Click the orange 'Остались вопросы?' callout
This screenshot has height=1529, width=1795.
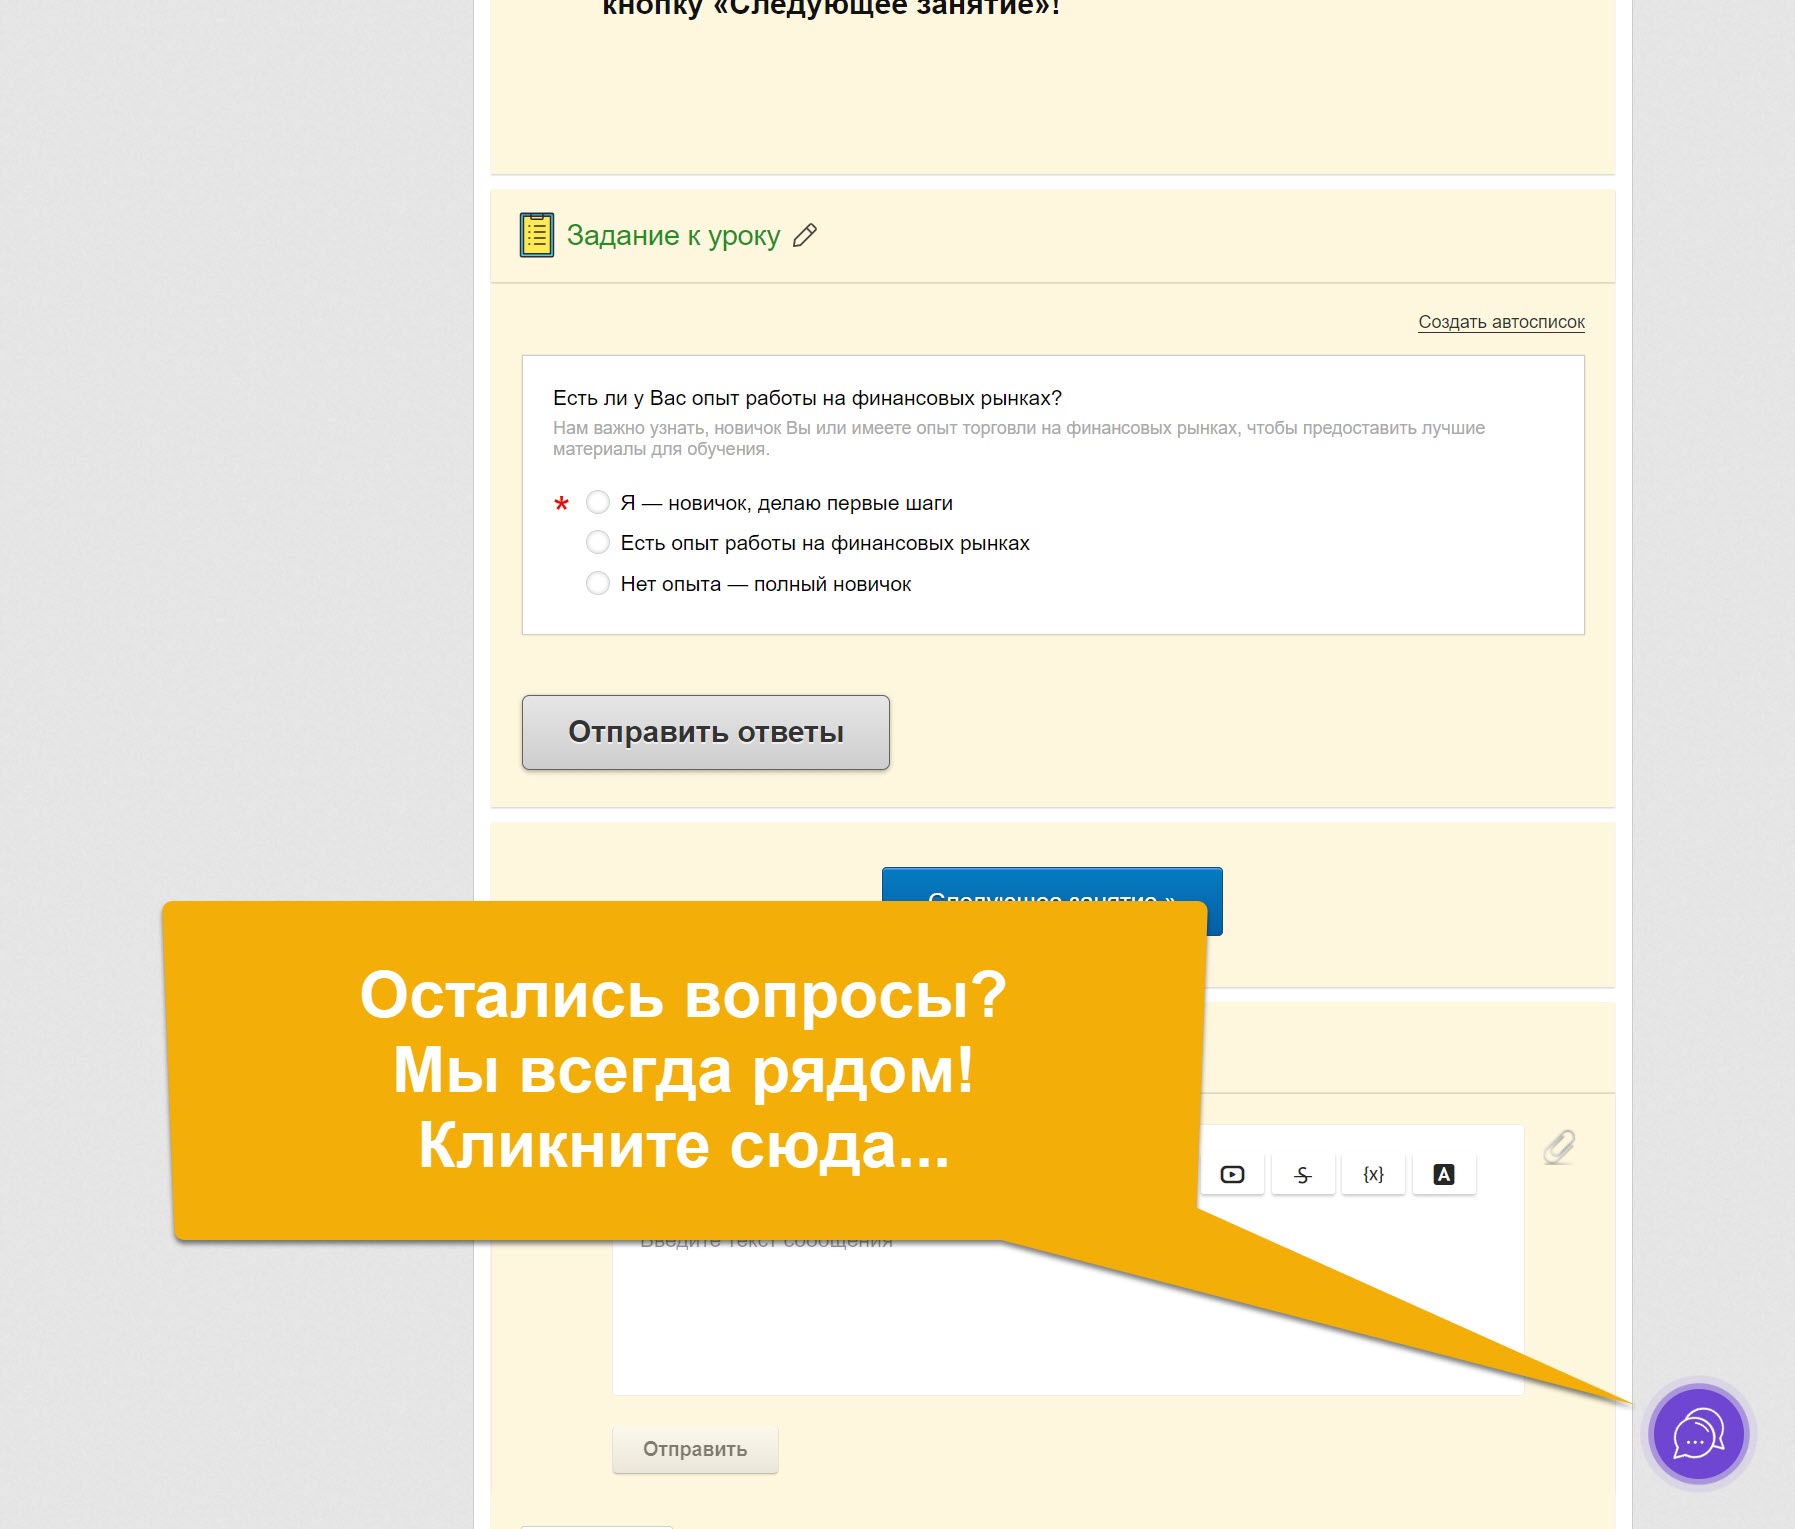pos(684,1070)
